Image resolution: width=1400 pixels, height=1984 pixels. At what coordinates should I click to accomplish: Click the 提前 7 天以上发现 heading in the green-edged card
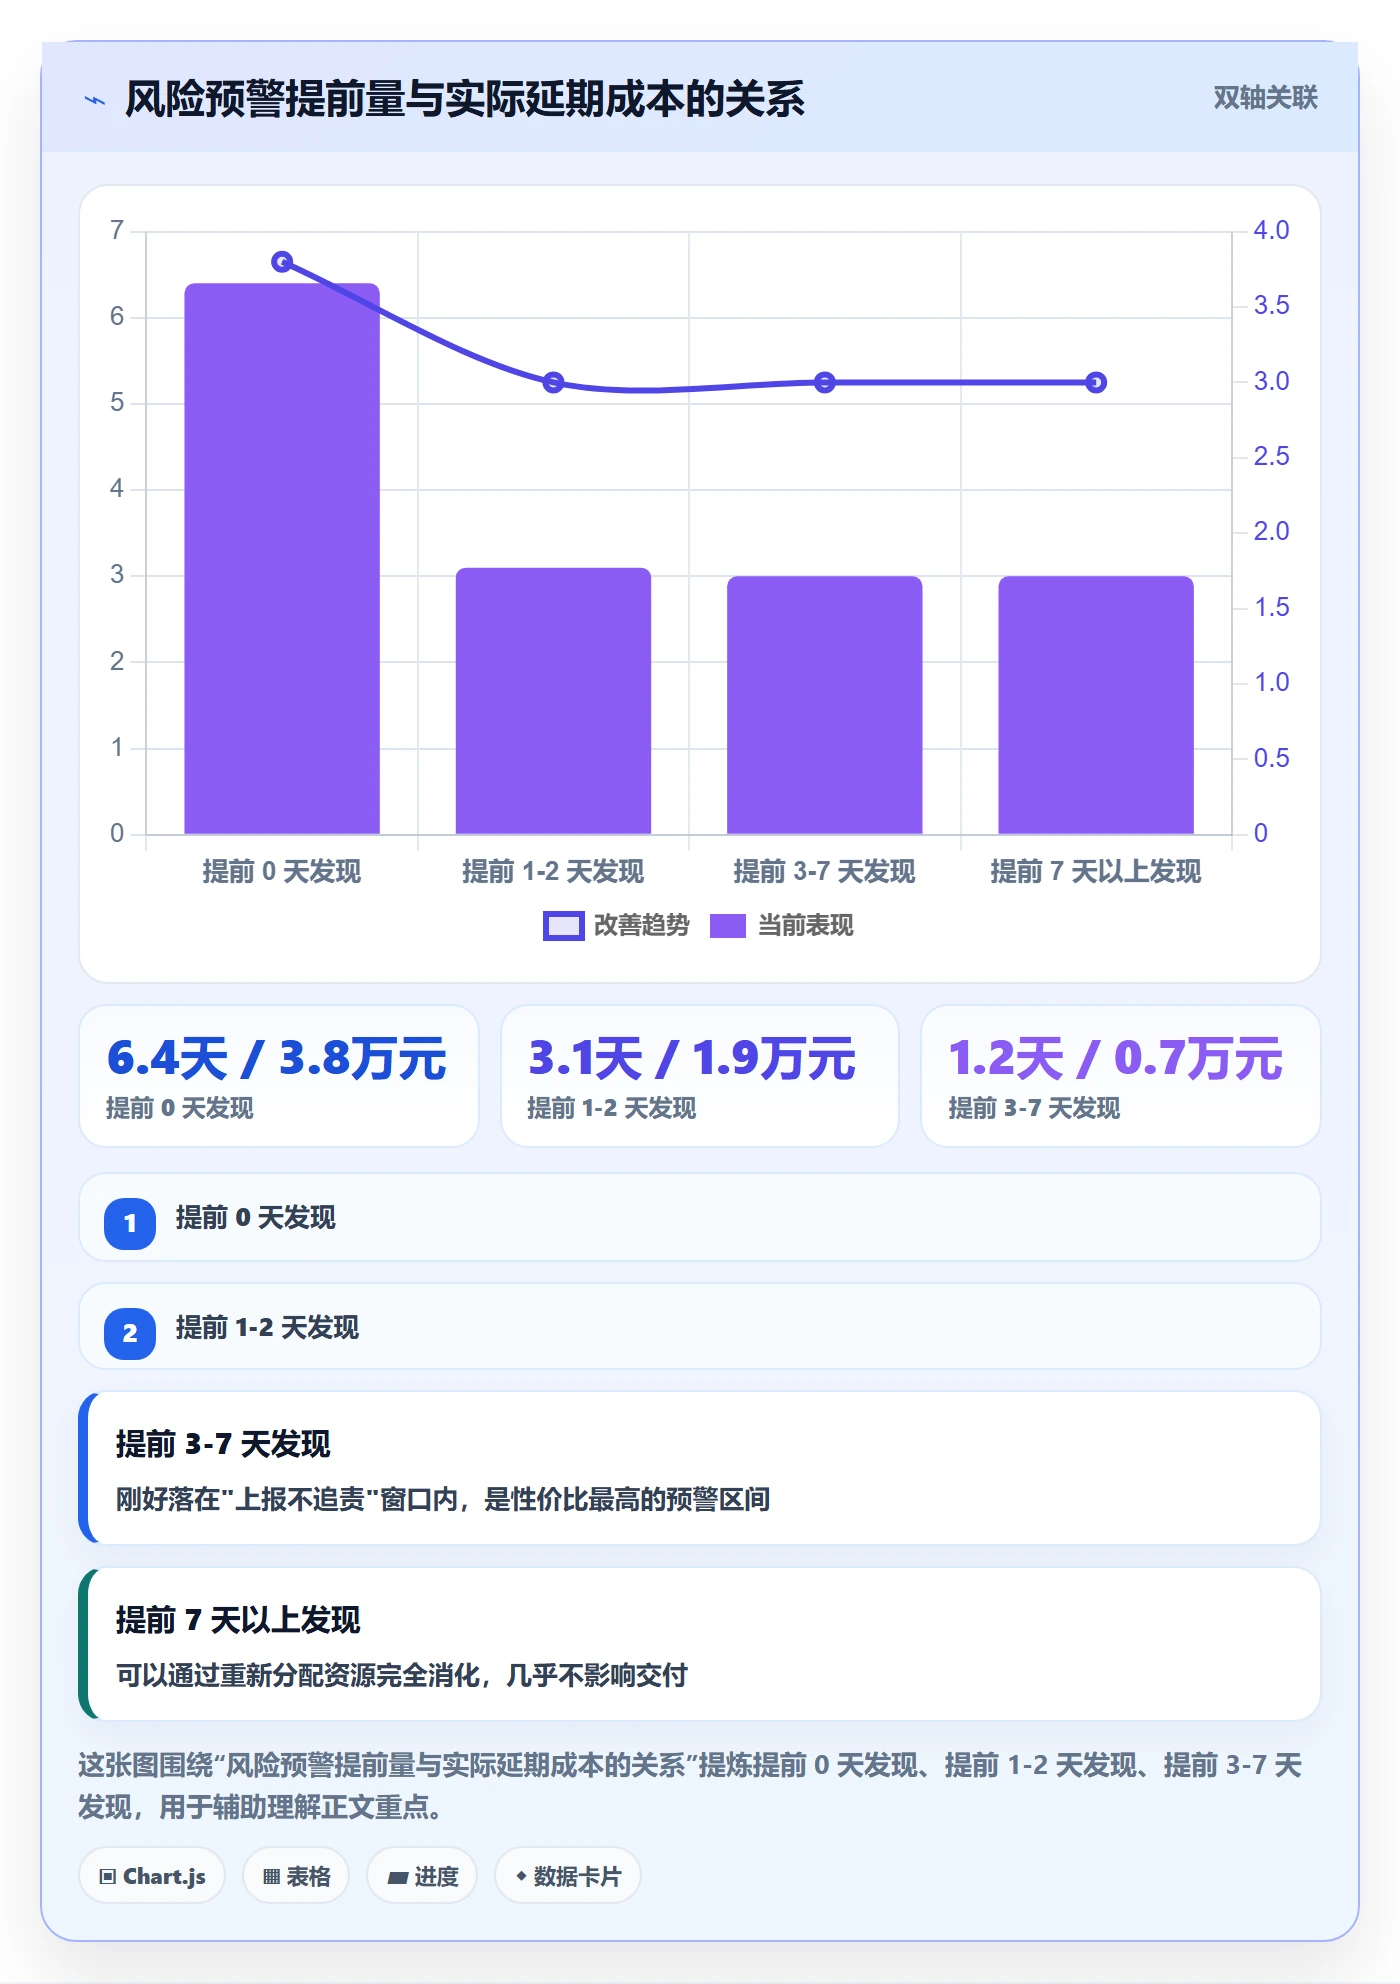tap(238, 1620)
